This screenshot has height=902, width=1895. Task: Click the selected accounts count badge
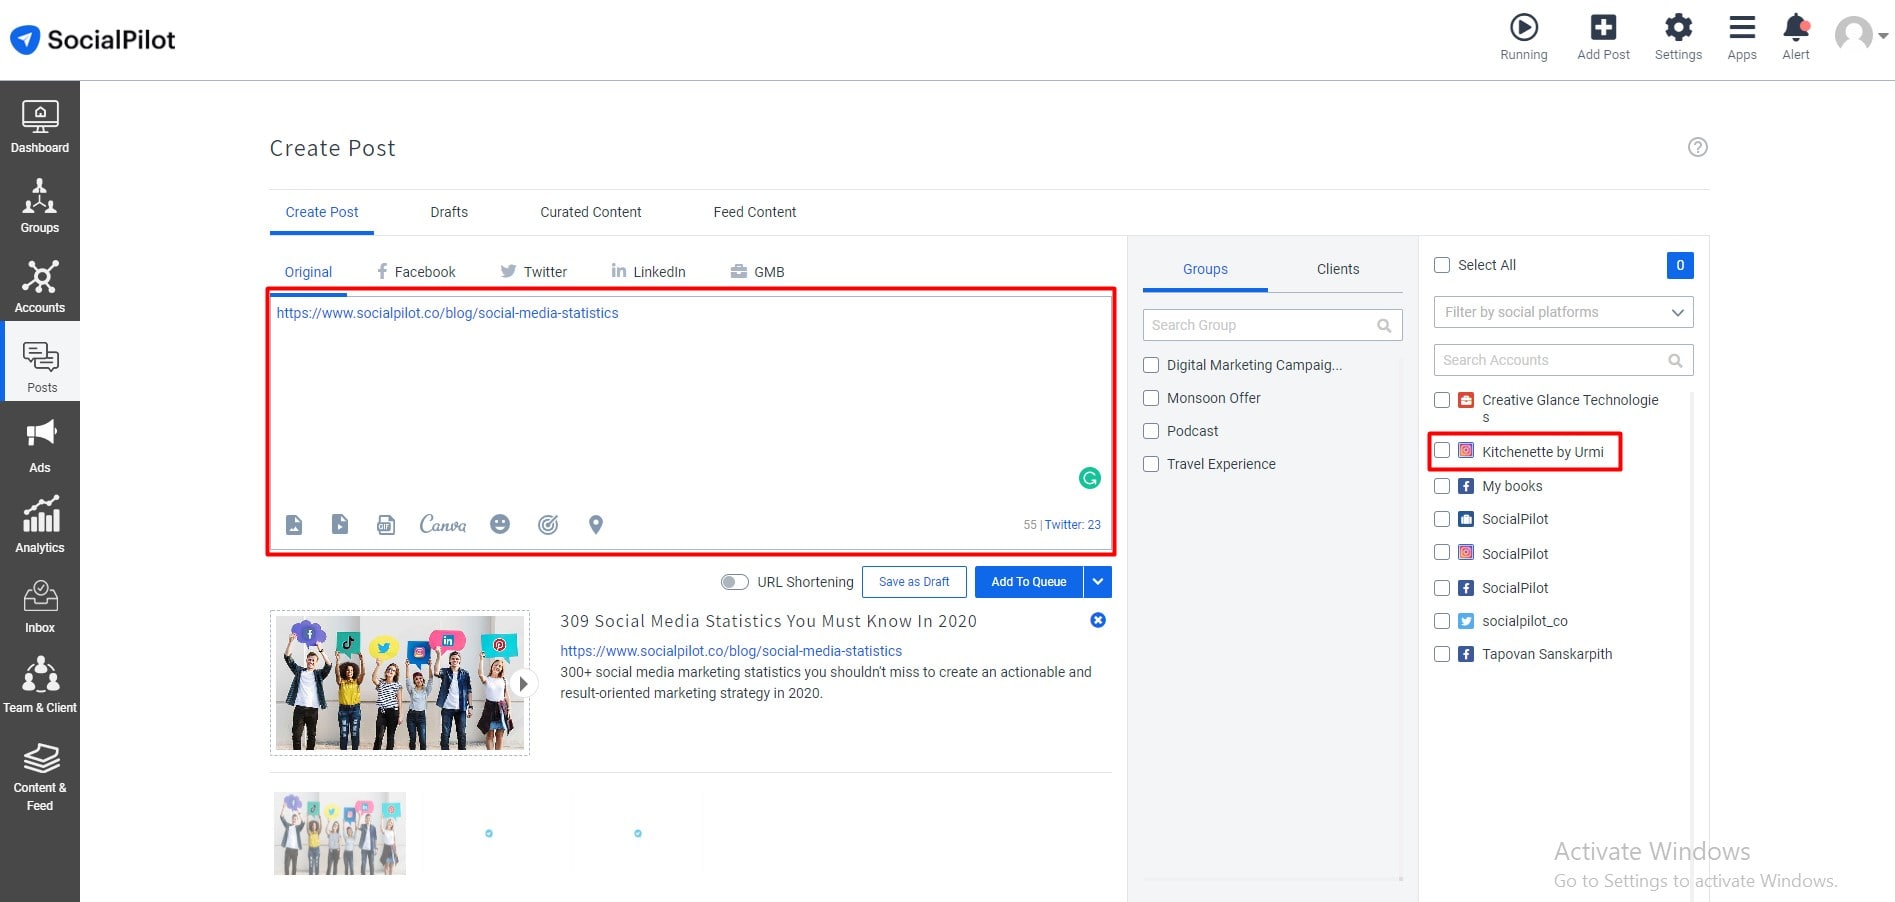click(x=1680, y=265)
